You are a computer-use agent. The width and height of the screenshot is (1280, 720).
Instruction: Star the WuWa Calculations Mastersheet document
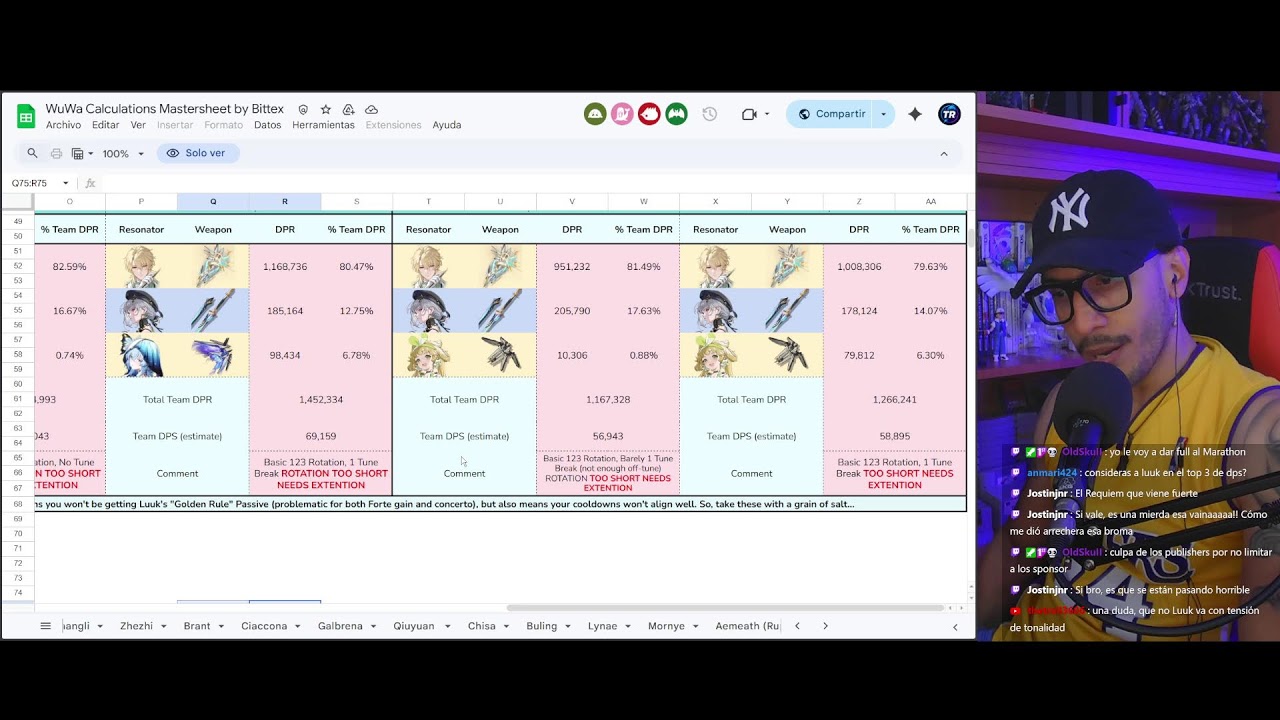click(x=325, y=109)
